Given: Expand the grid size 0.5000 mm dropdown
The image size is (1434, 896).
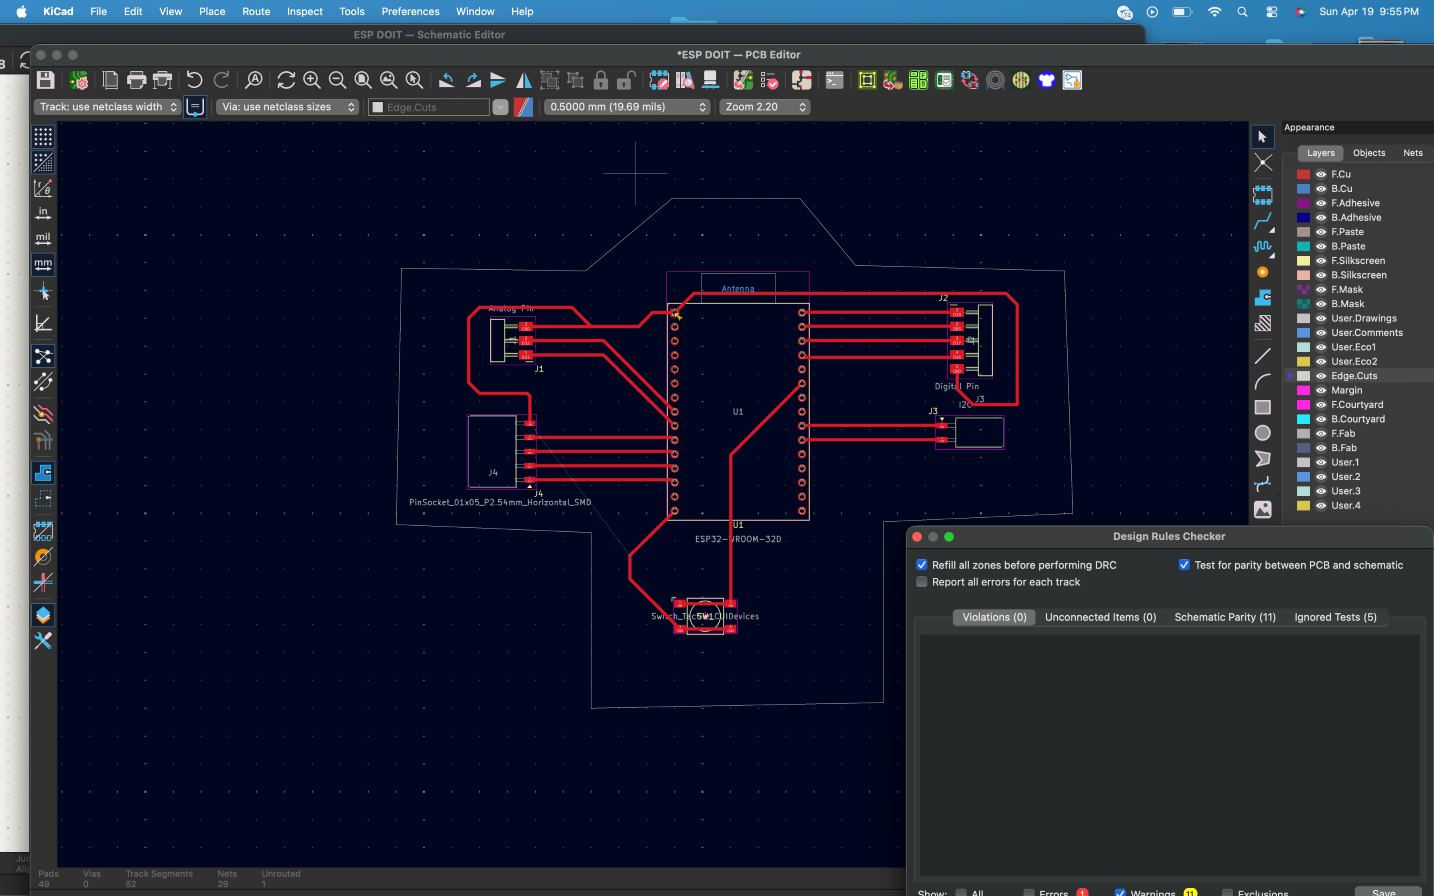Looking at the screenshot, I should click(627, 107).
